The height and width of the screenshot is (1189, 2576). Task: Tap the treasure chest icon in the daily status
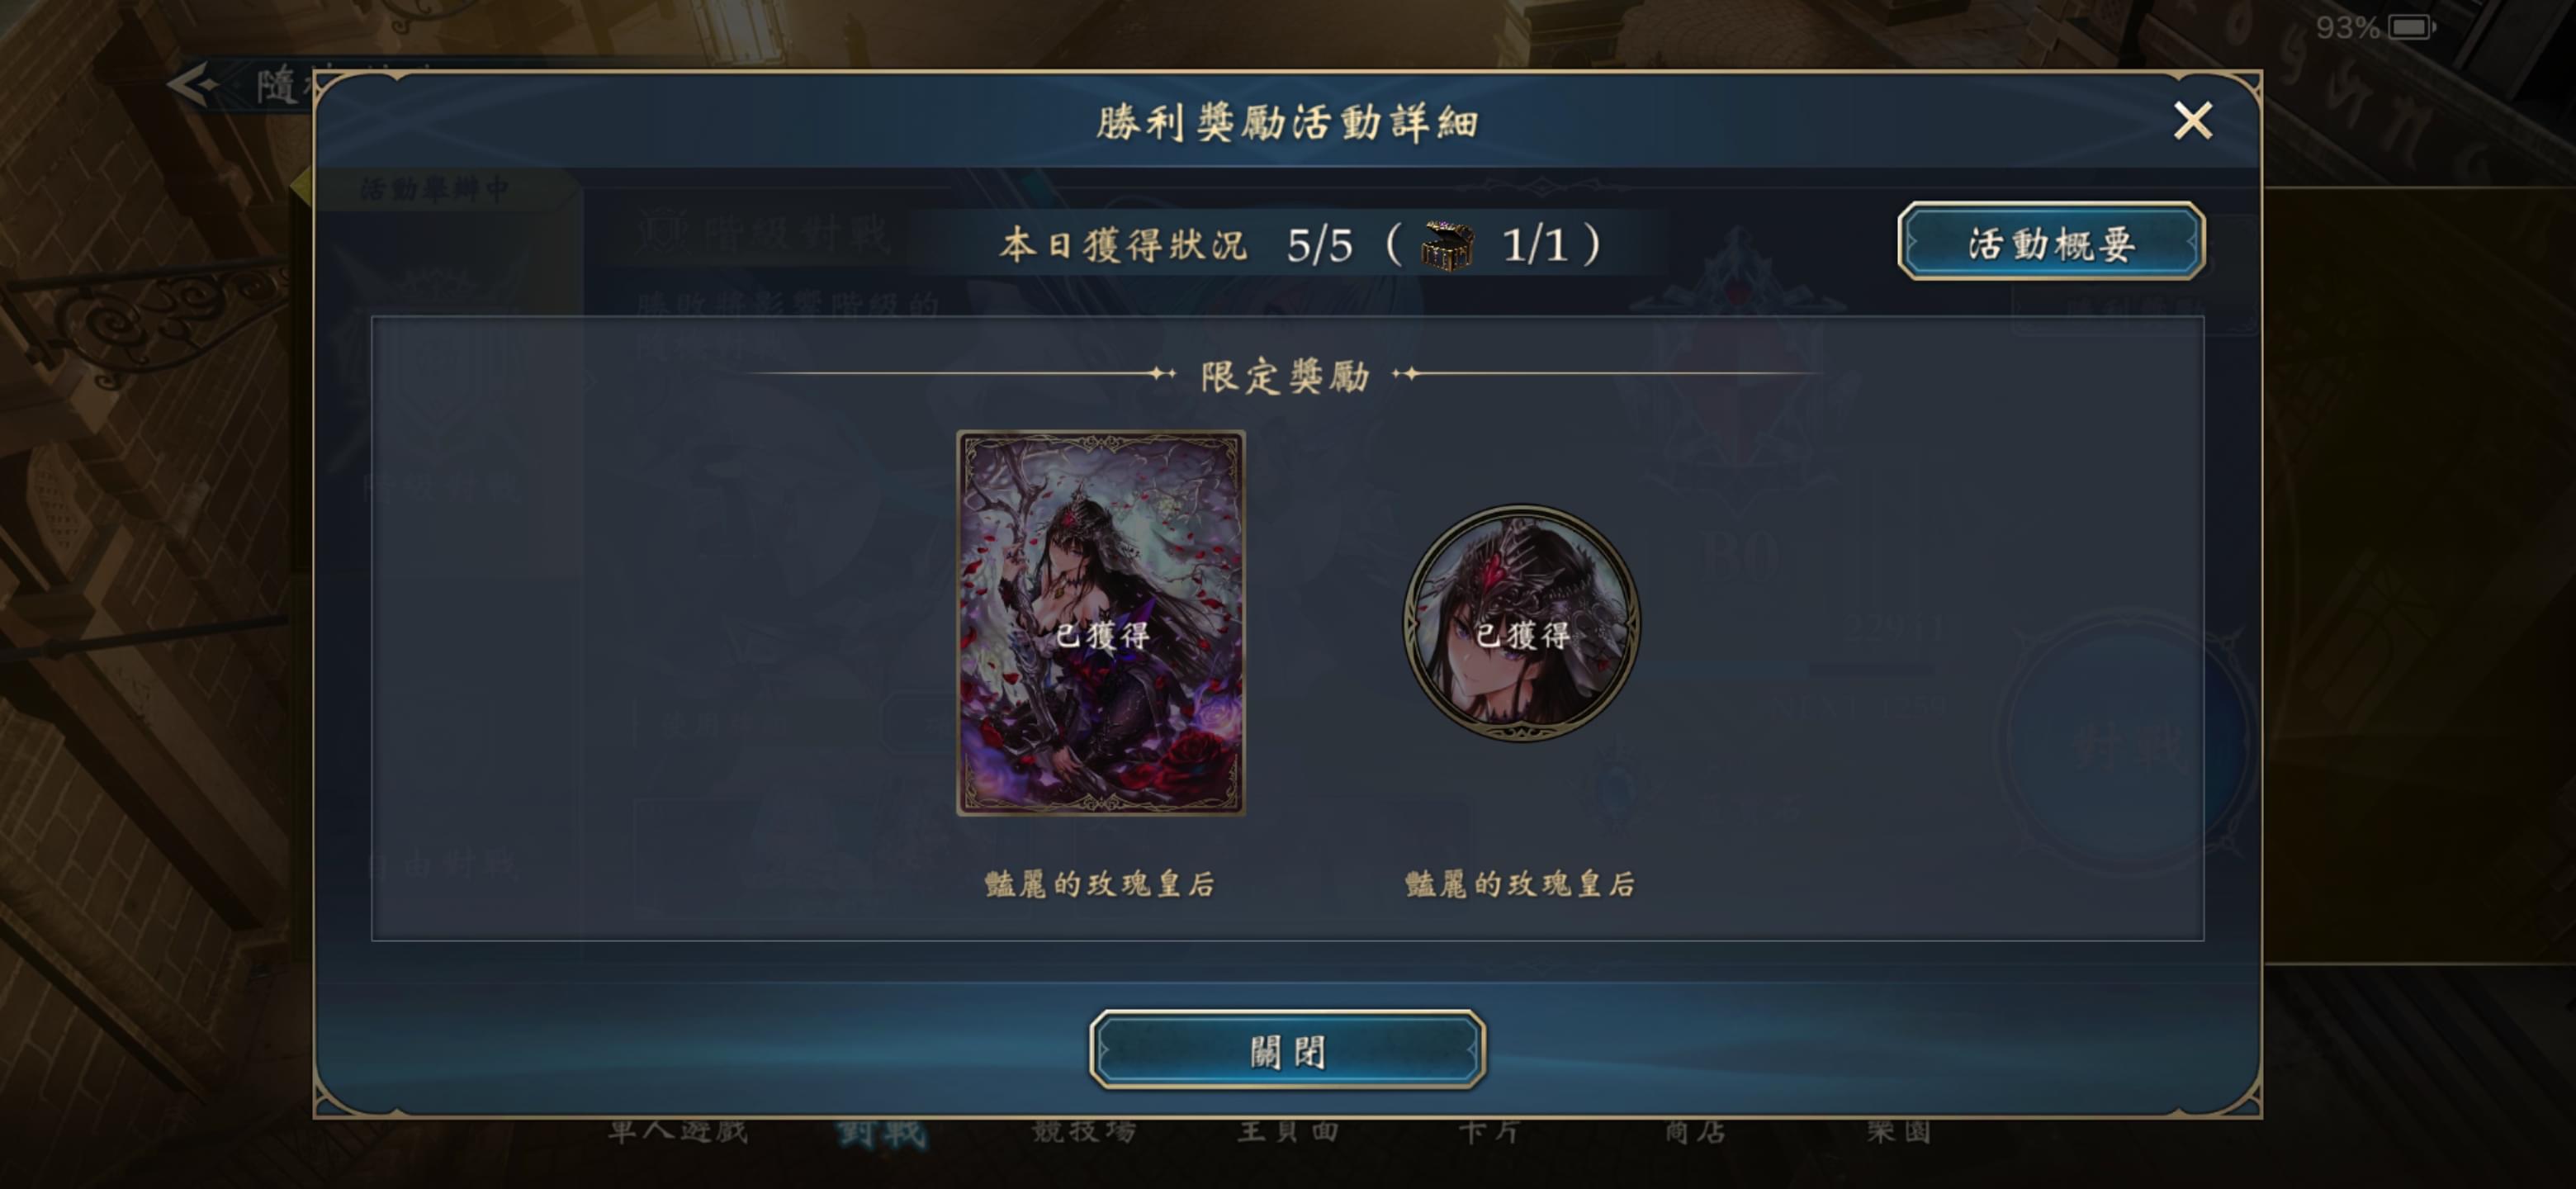pyautogui.click(x=1447, y=246)
